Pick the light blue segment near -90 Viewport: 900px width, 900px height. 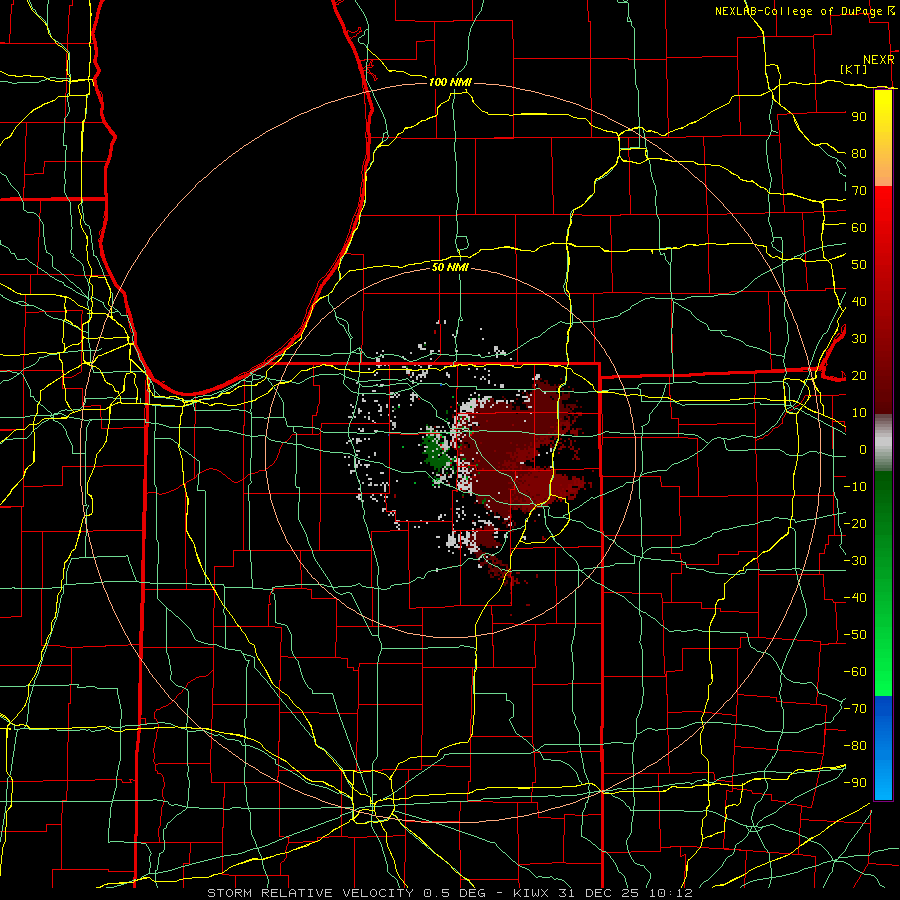coord(883,781)
